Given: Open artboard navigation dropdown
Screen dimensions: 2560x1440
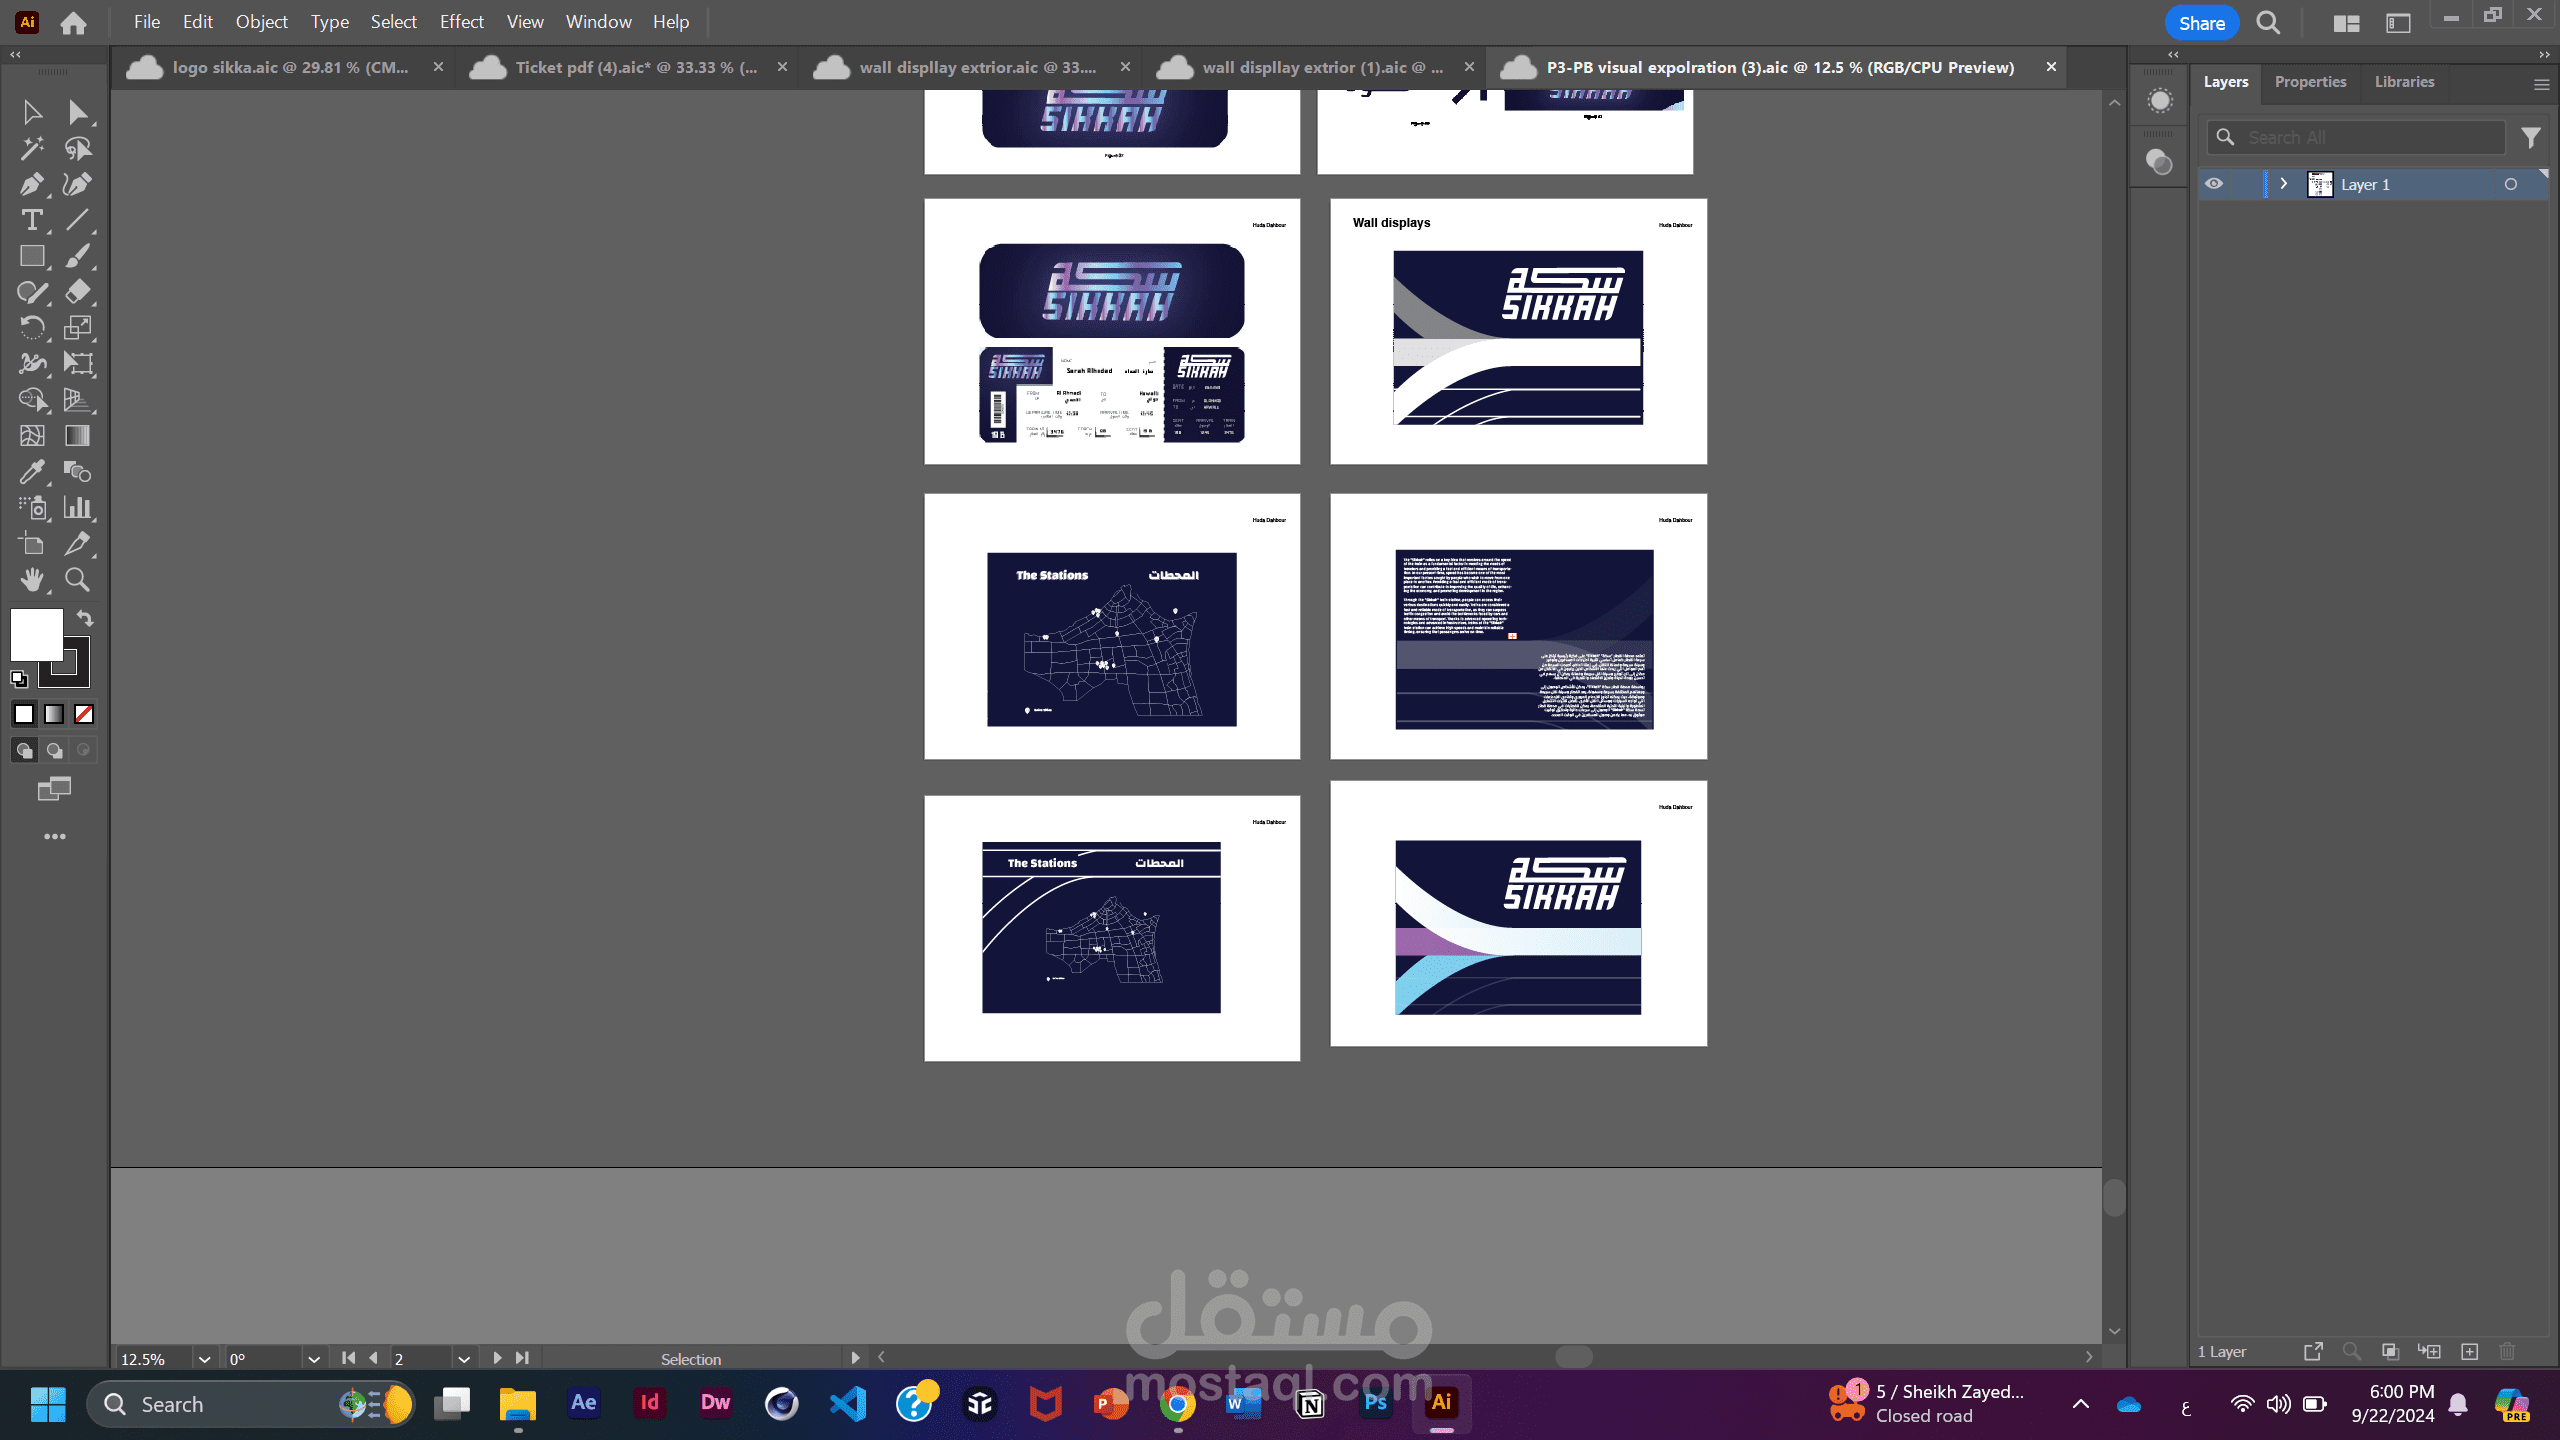Looking at the screenshot, I should coord(464,1359).
